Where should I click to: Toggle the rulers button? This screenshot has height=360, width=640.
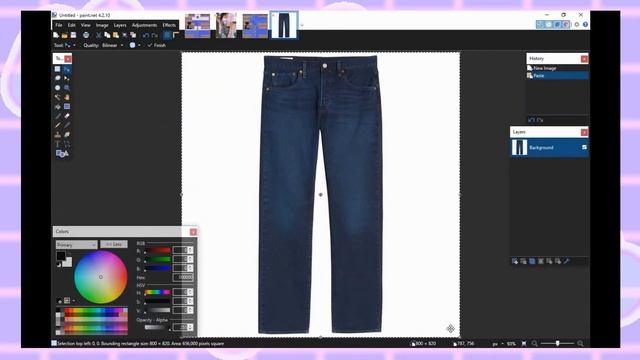176,35
